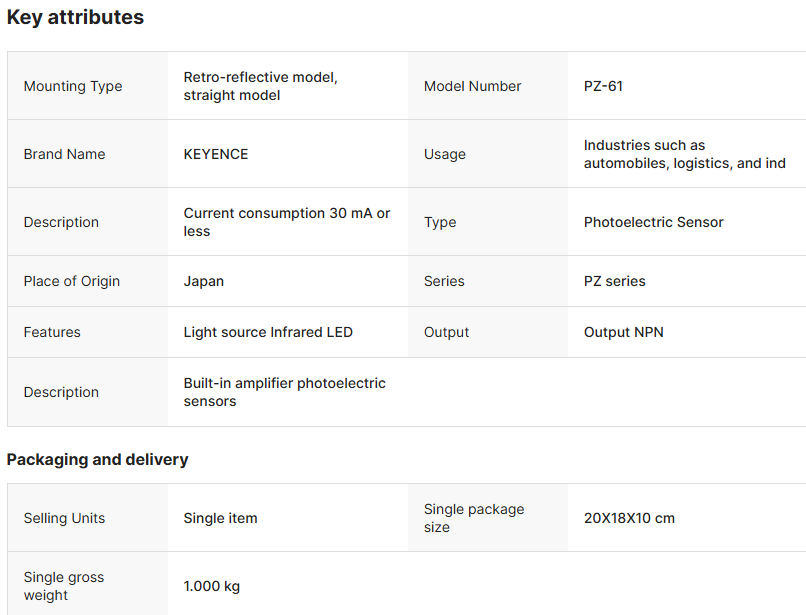This screenshot has width=806, height=615.
Task: Select the Single item selling units value
Action: tap(220, 518)
